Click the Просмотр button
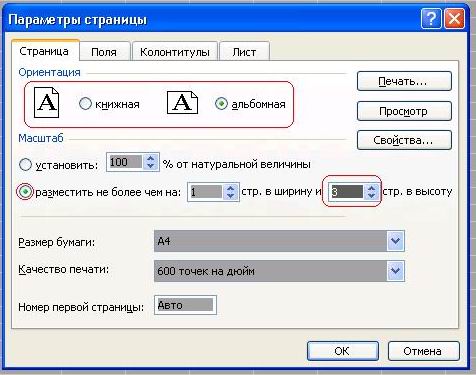 click(x=404, y=111)
